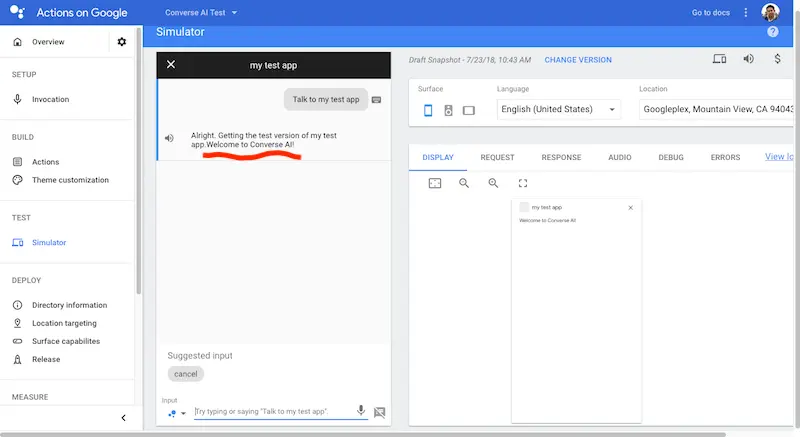Switch to the REQUEST tab
Screen dimensions: 800x437
(x=497, y=158)
